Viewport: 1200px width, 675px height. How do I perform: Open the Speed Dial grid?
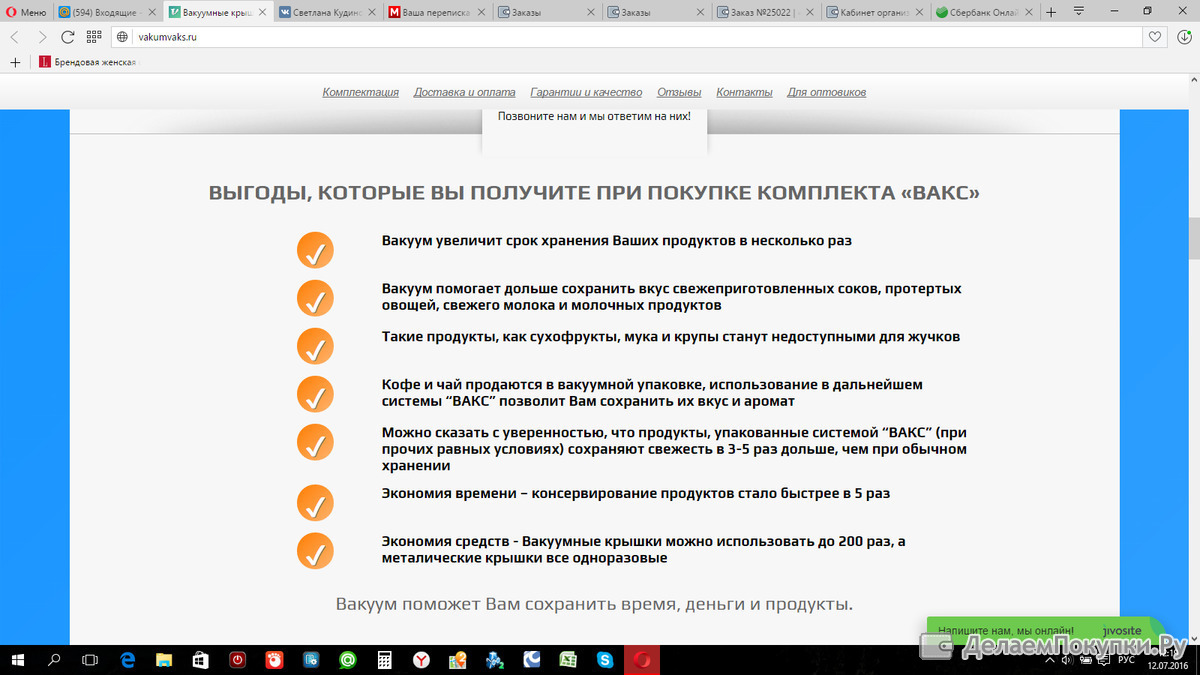(x=94, y=37)
